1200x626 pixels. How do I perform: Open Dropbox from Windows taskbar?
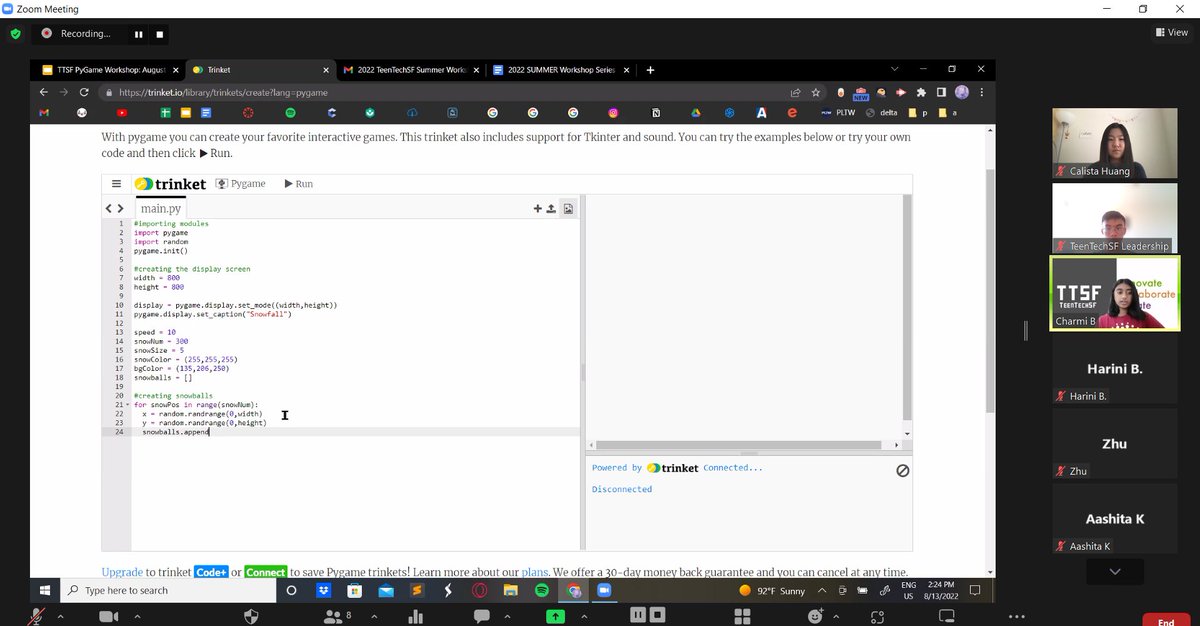[x=322, y=590]
